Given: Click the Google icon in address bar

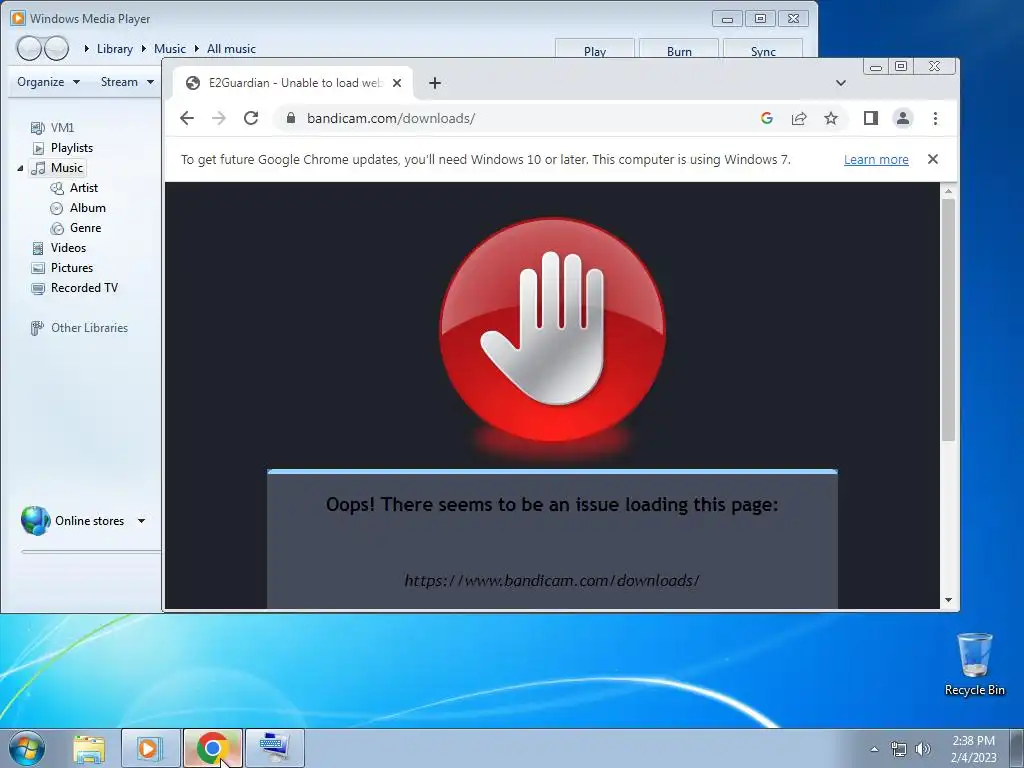Looking at the screenshot, I should [767, 118].
